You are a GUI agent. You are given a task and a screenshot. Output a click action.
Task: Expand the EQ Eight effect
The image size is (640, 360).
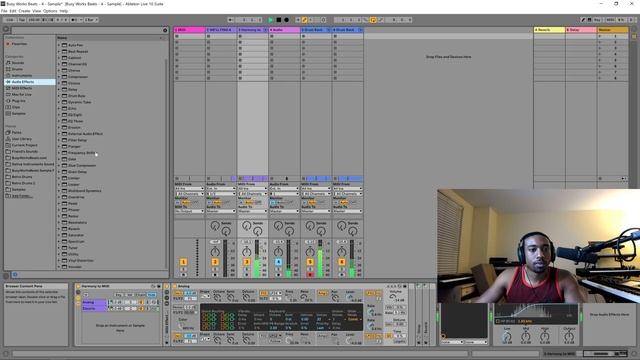point(59,115)
